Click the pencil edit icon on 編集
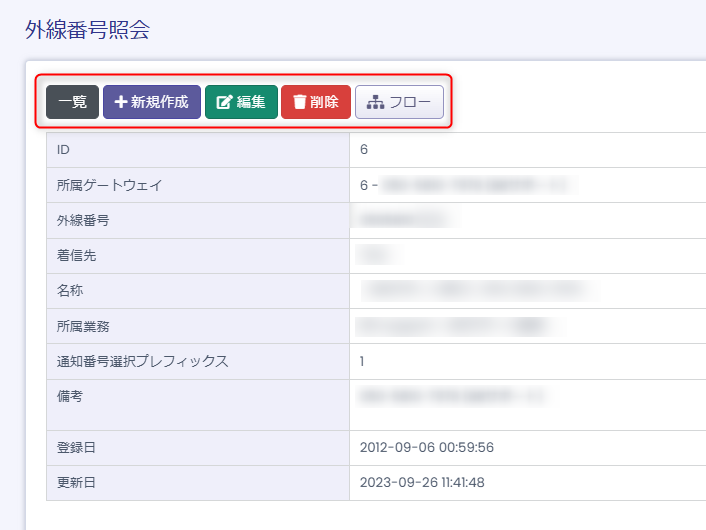The height and width of the screenshot is (530, 706). 224,102
